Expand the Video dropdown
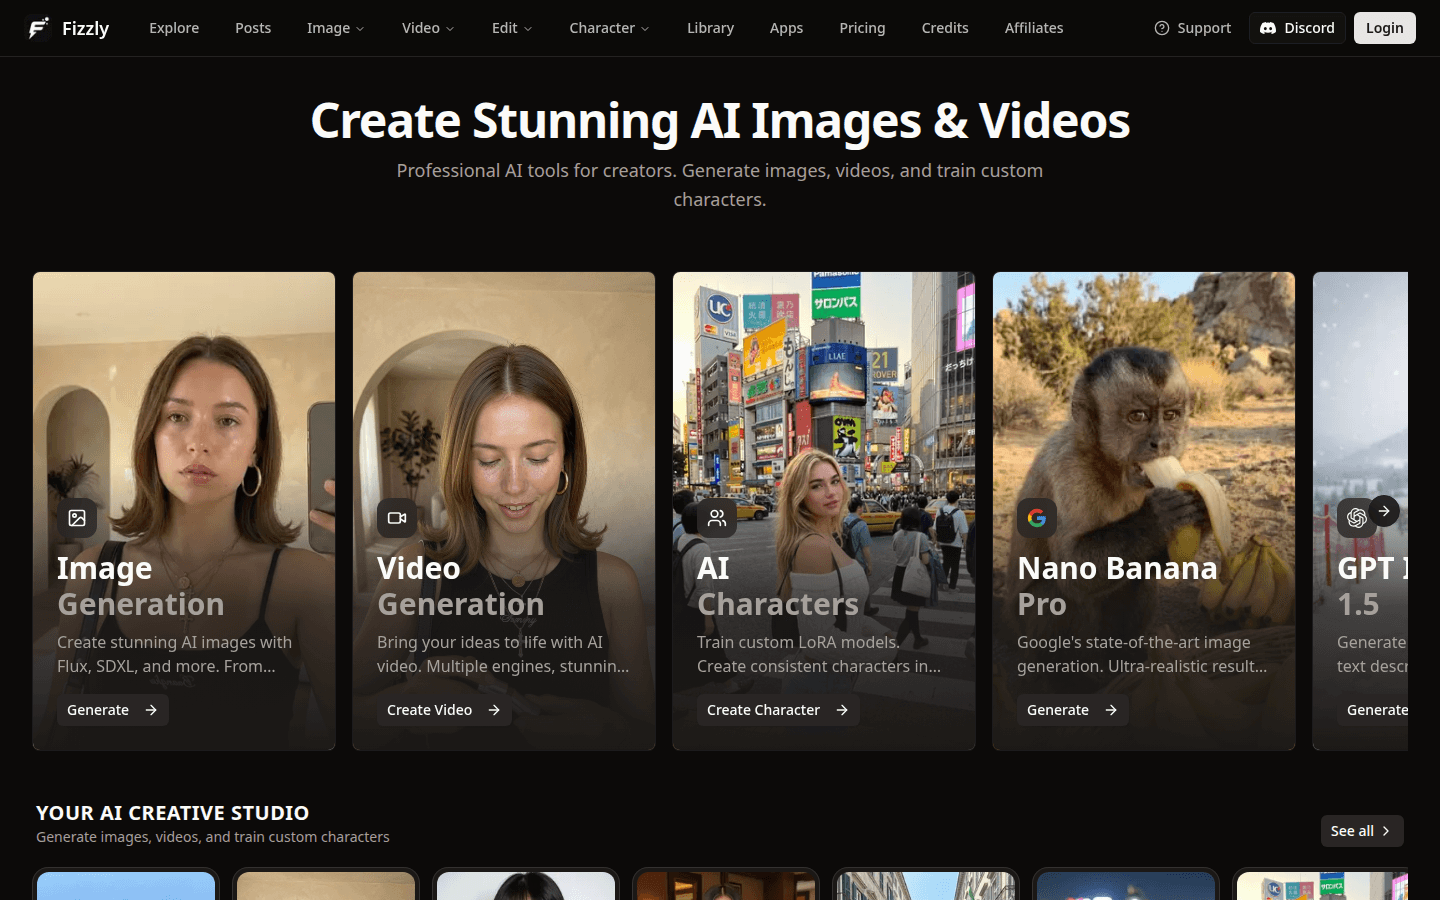 coord(427,28)
